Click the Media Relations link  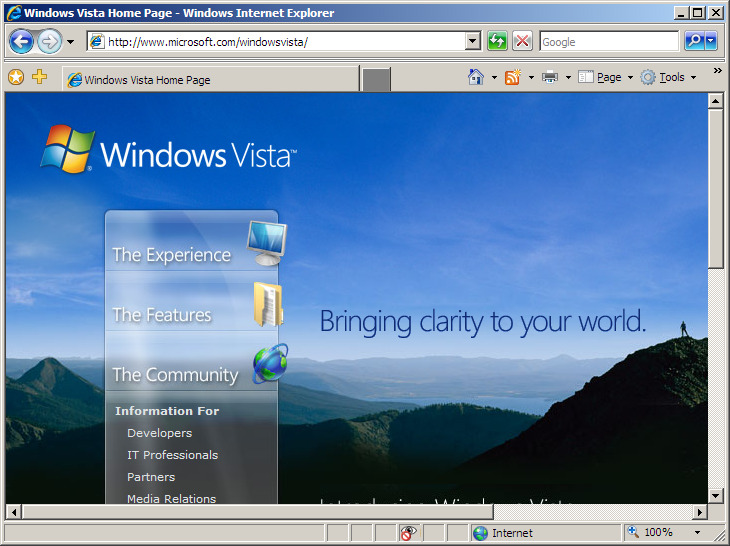click(x=172, y=499)
